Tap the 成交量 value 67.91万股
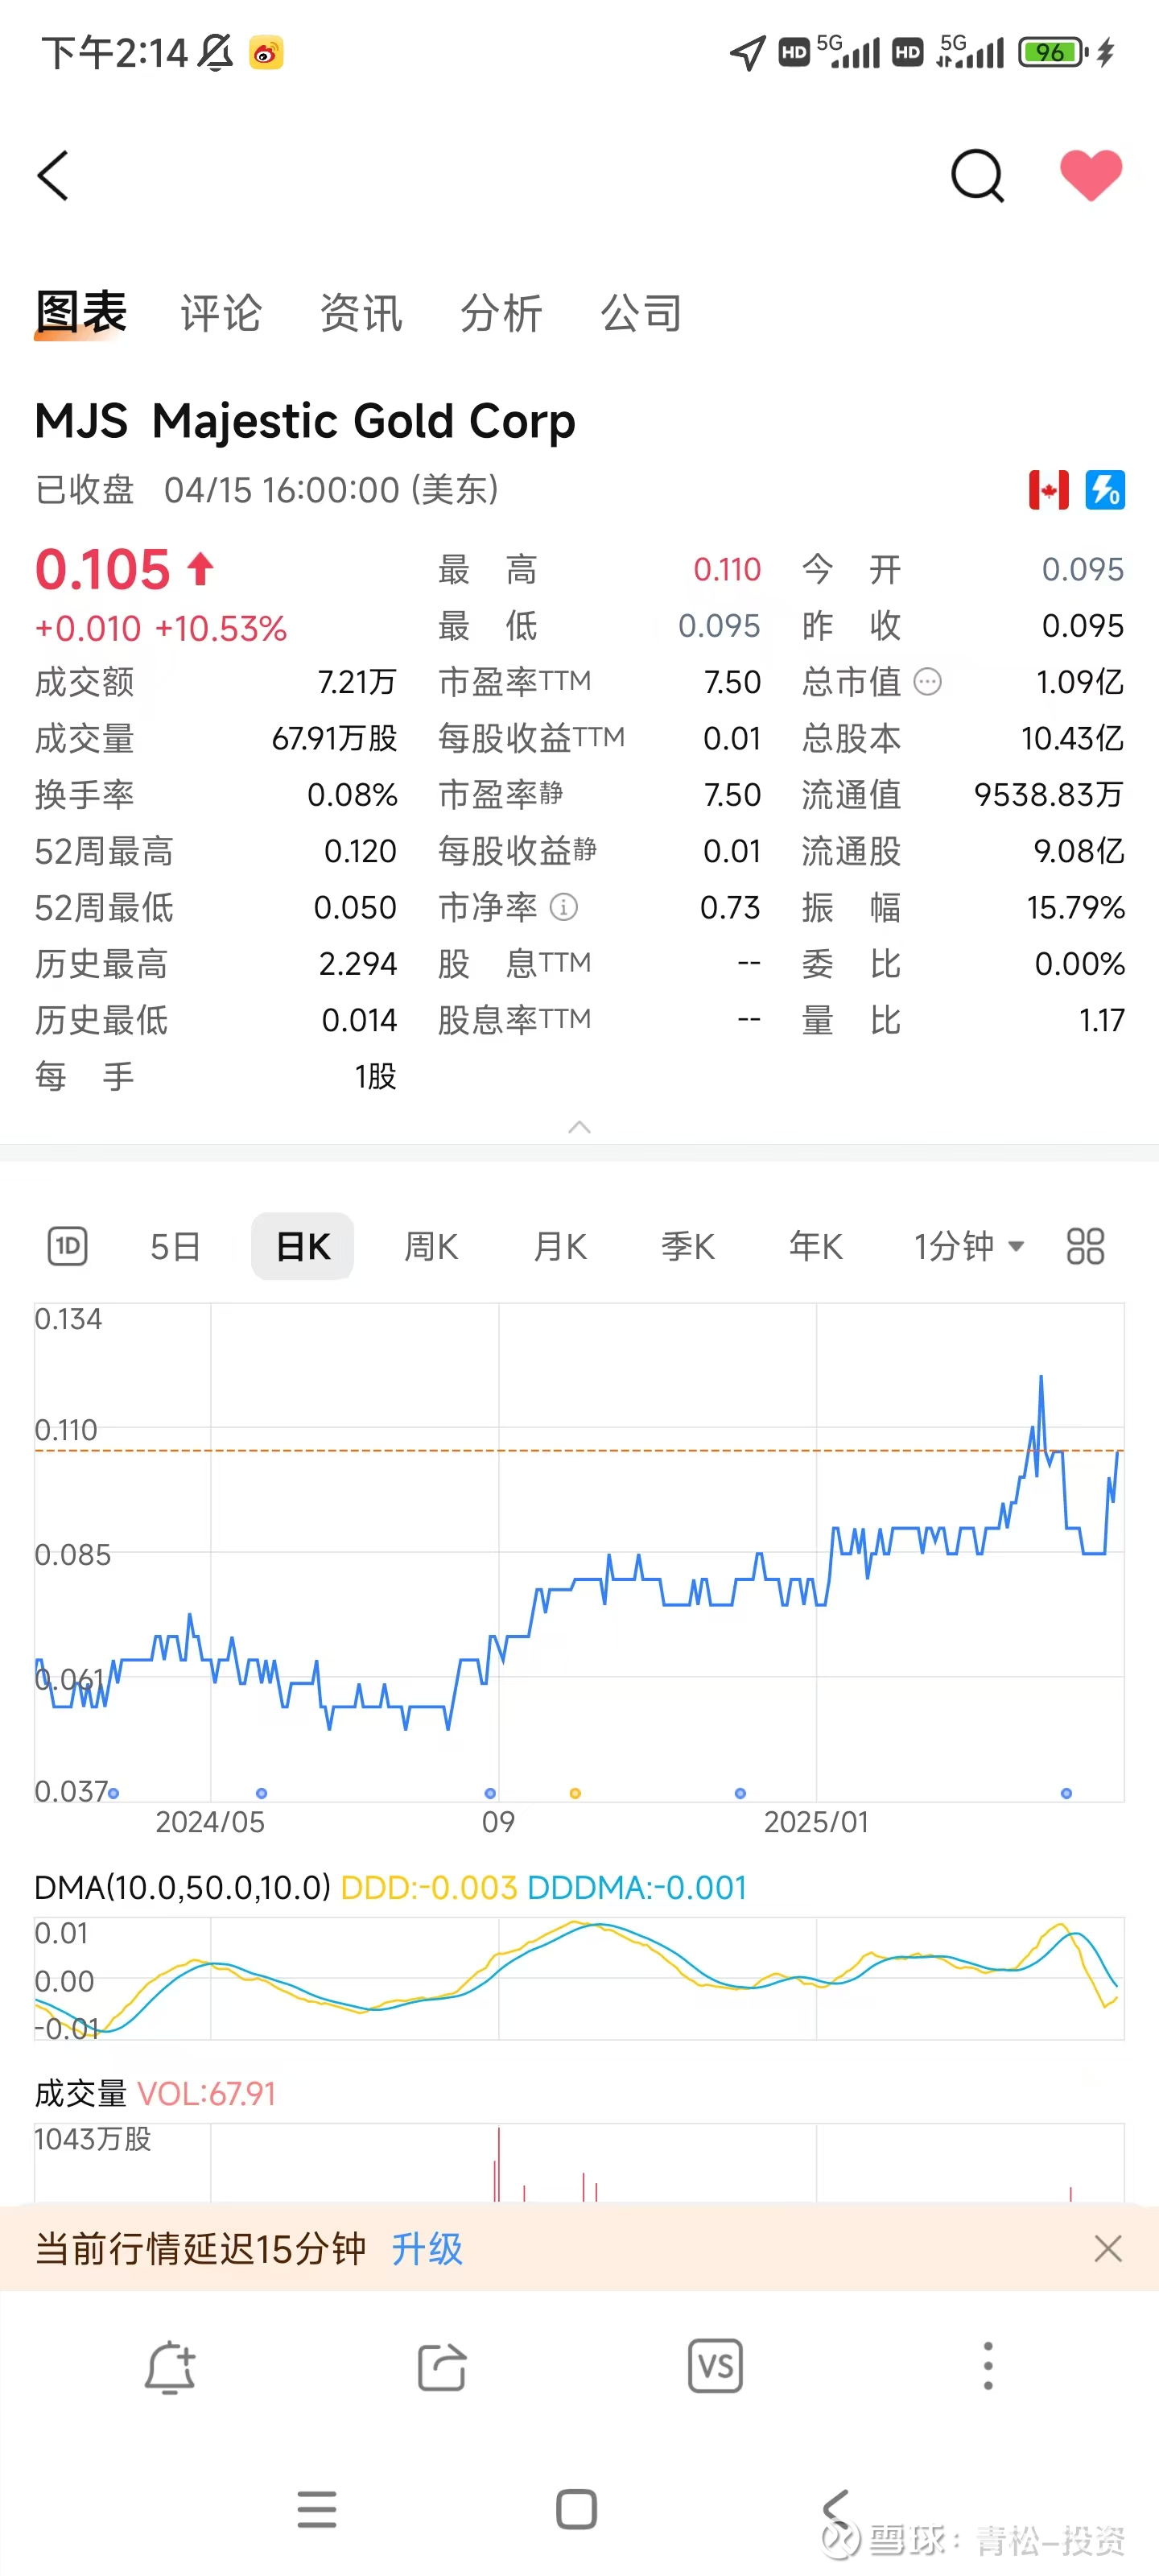This screenshot has width=1159, height=2576. point(335,738)
